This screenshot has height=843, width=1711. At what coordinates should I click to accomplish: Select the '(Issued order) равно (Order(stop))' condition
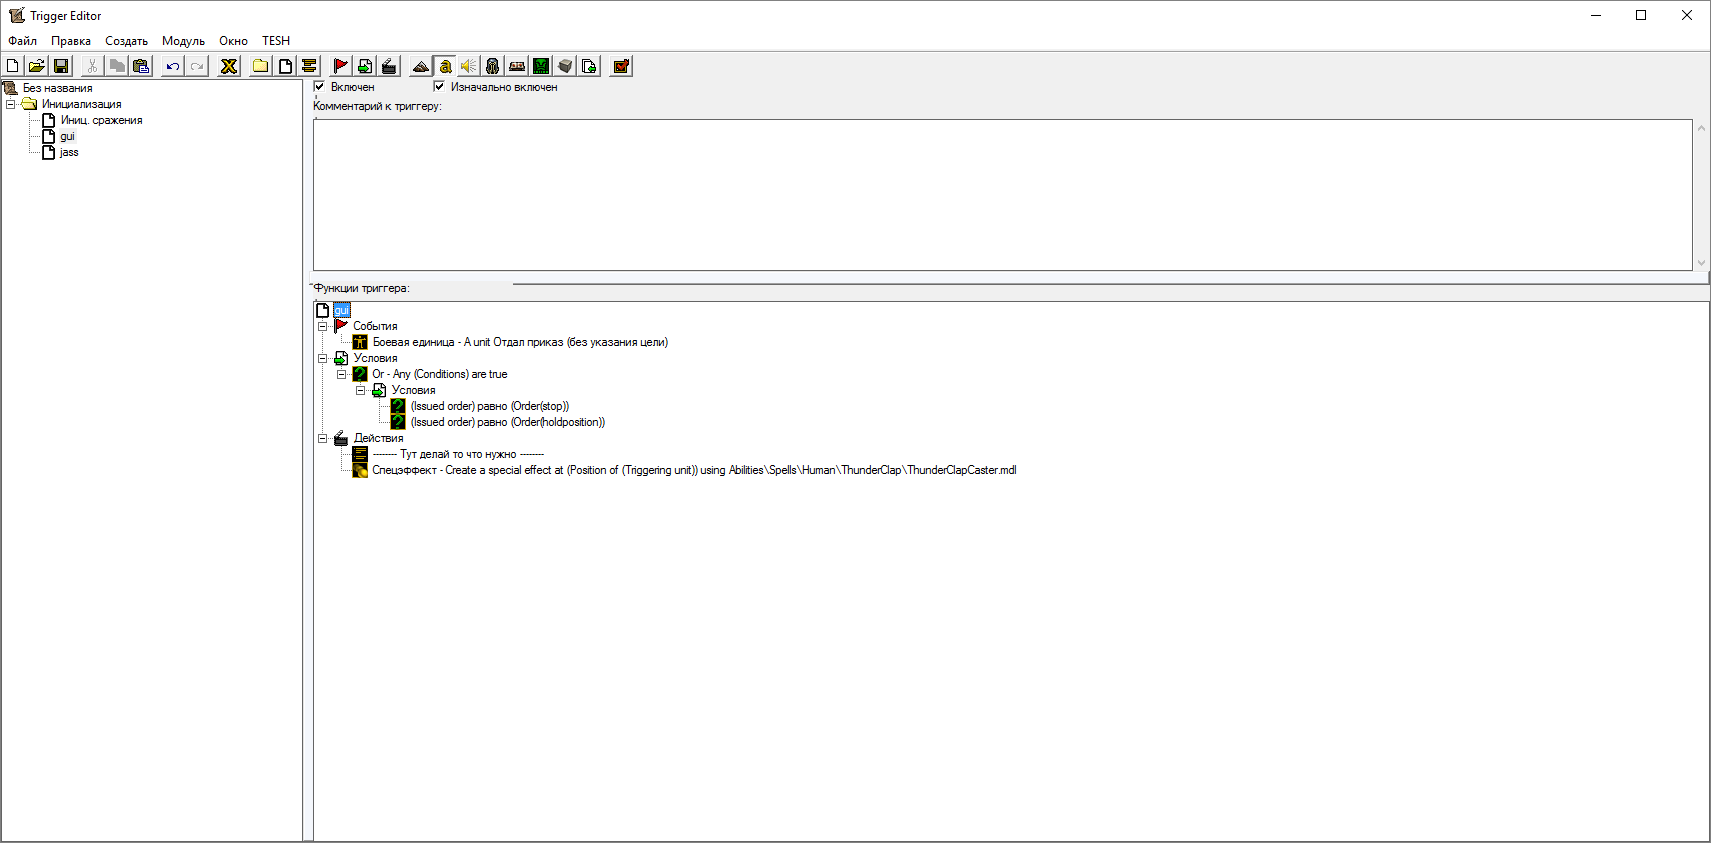tap(490, 406)
